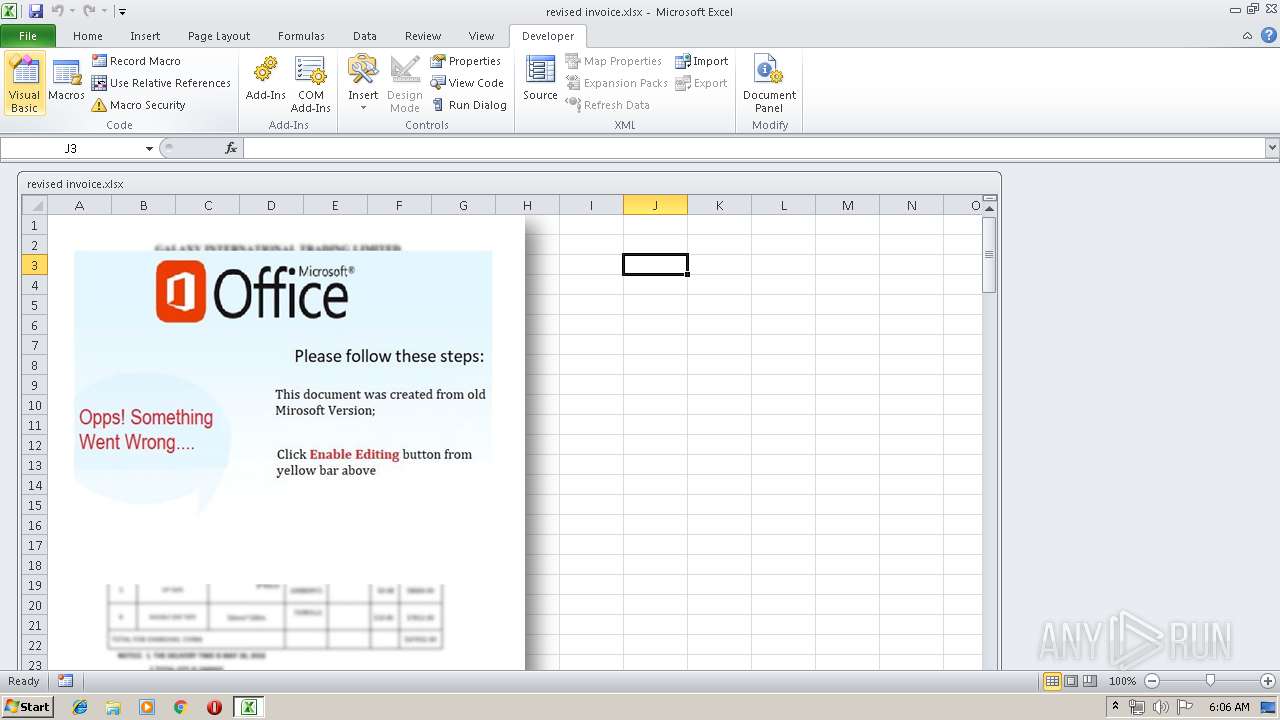Open control Properties
This screenshot has height=720, width=1280.
coord(466,61)
